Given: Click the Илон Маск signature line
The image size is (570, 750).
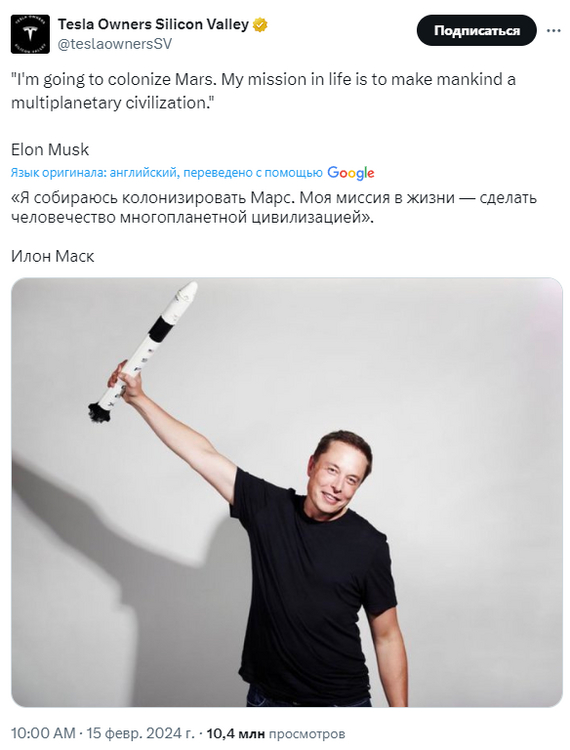Looking at the screenshot, I should [53, 256].
